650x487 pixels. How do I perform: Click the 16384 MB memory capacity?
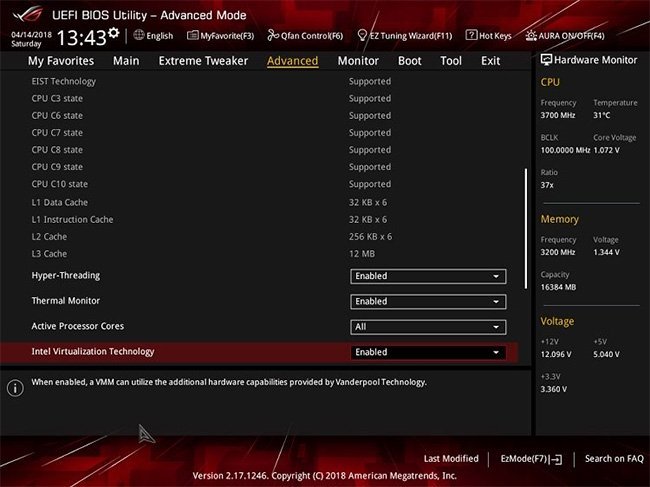[x=558, y=287]
